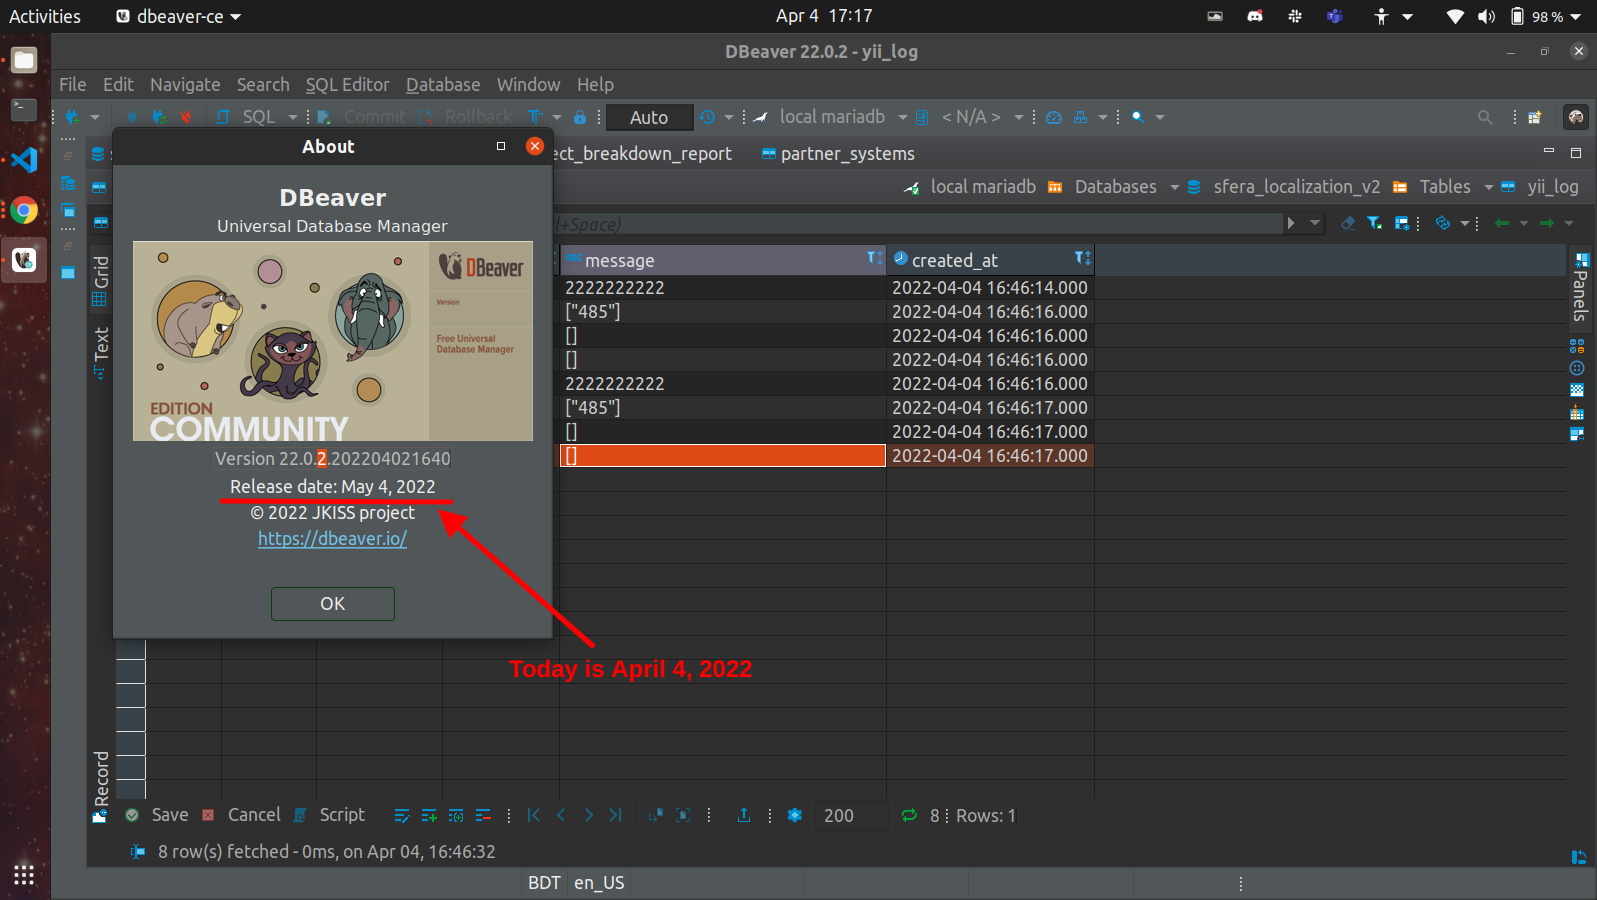This screenshot has width=1597, height=900.
Task: Go to last row icon
Action: (x=615, y=816)
